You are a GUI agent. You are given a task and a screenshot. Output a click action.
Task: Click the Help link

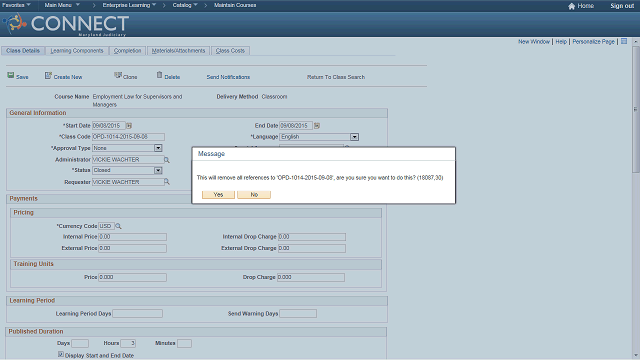[x=561, y=42]
